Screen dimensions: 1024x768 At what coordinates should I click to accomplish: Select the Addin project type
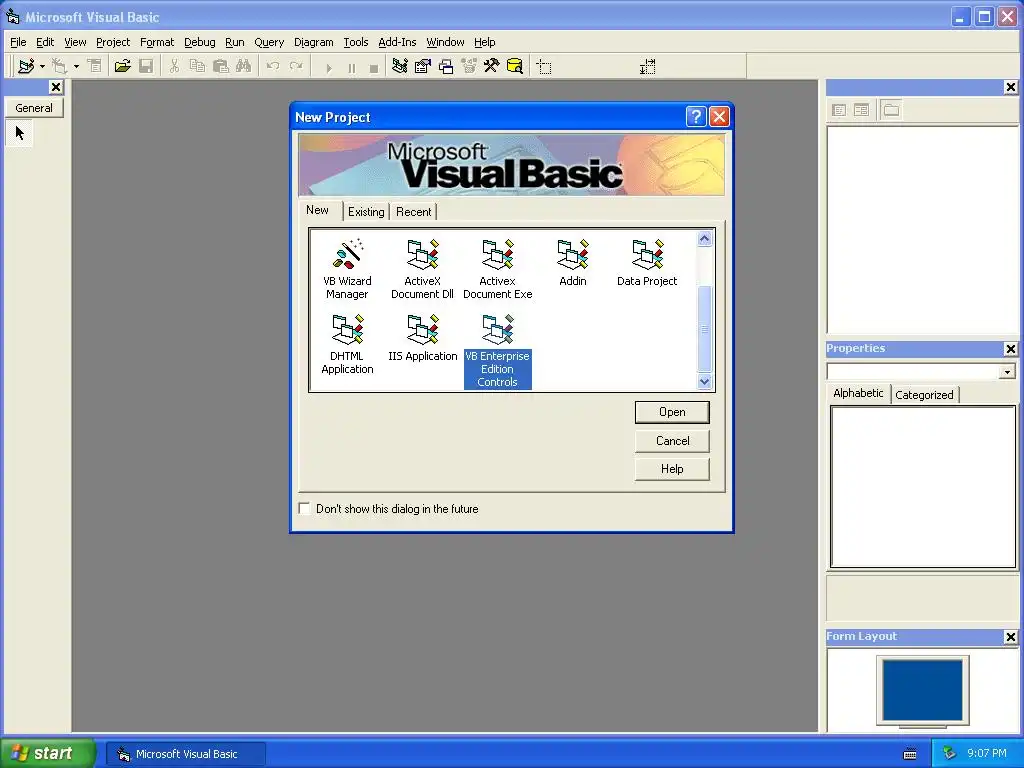573,263
